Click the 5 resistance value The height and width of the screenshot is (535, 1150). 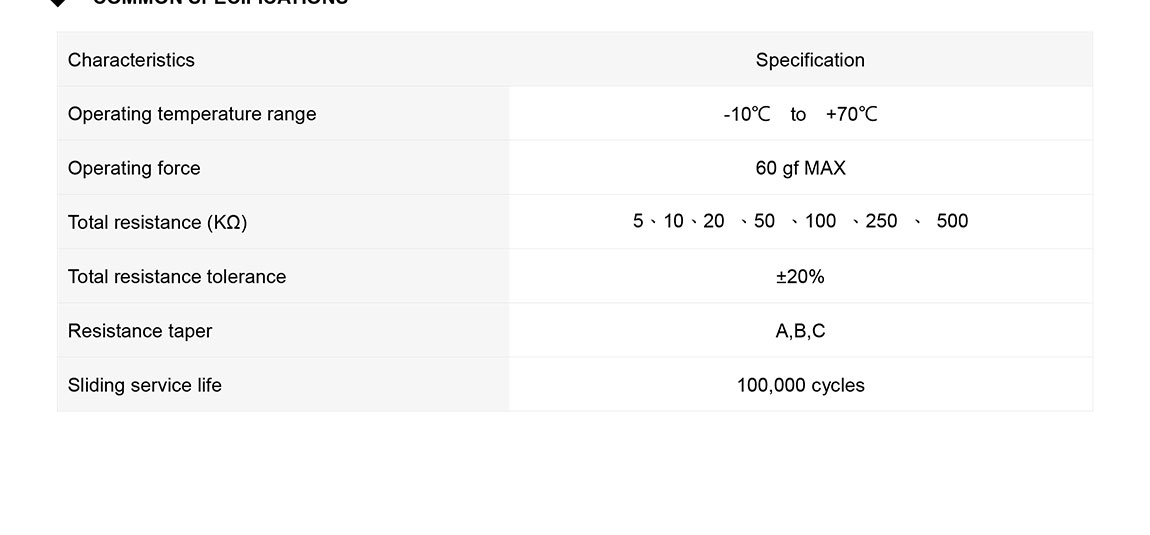coord(638,221)
